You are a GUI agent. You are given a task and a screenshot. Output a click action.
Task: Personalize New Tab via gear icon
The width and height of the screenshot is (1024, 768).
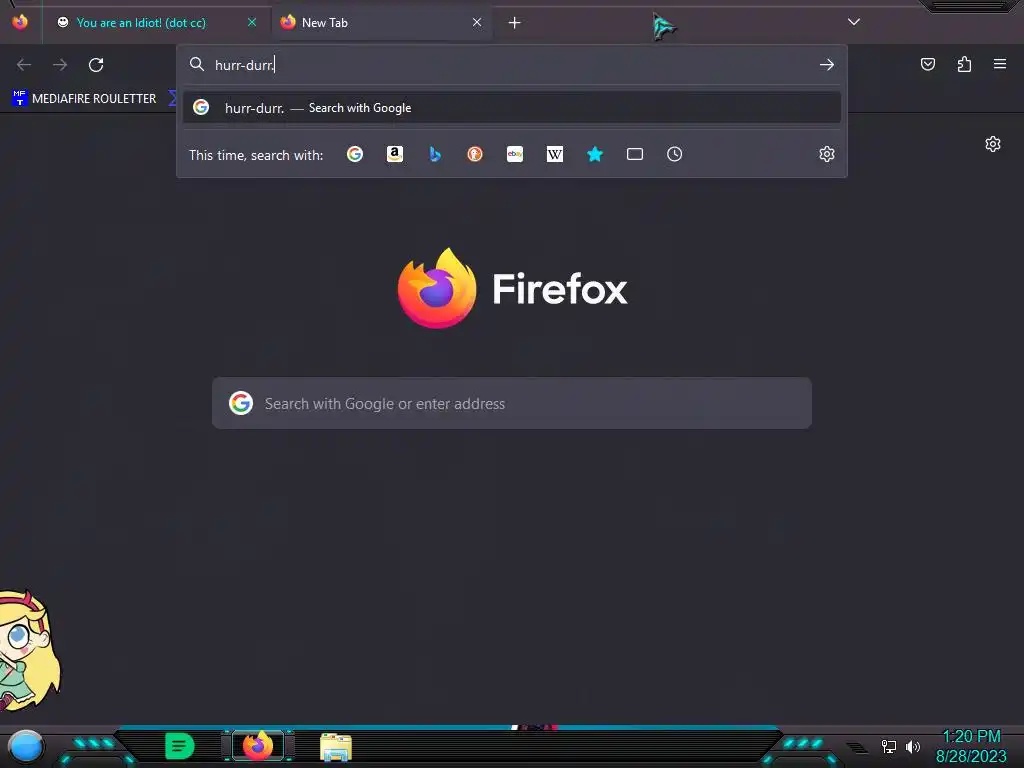click(993, 144)
